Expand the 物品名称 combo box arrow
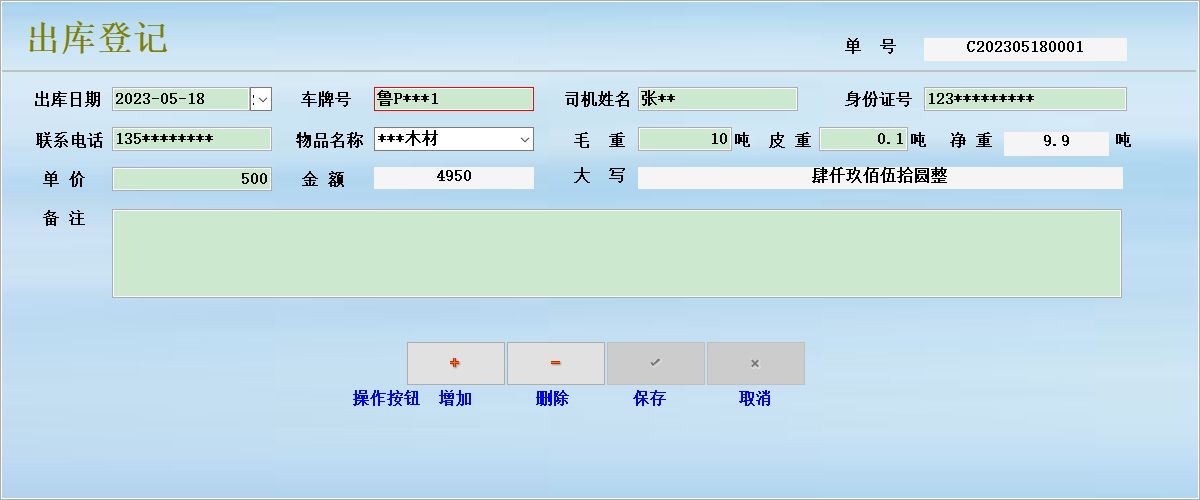 [x=525, y=139]
